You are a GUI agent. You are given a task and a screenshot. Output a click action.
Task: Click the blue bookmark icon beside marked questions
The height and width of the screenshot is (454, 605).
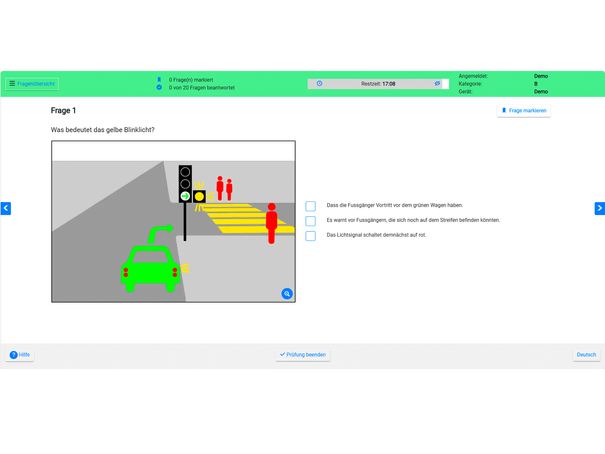click(159, 80)
